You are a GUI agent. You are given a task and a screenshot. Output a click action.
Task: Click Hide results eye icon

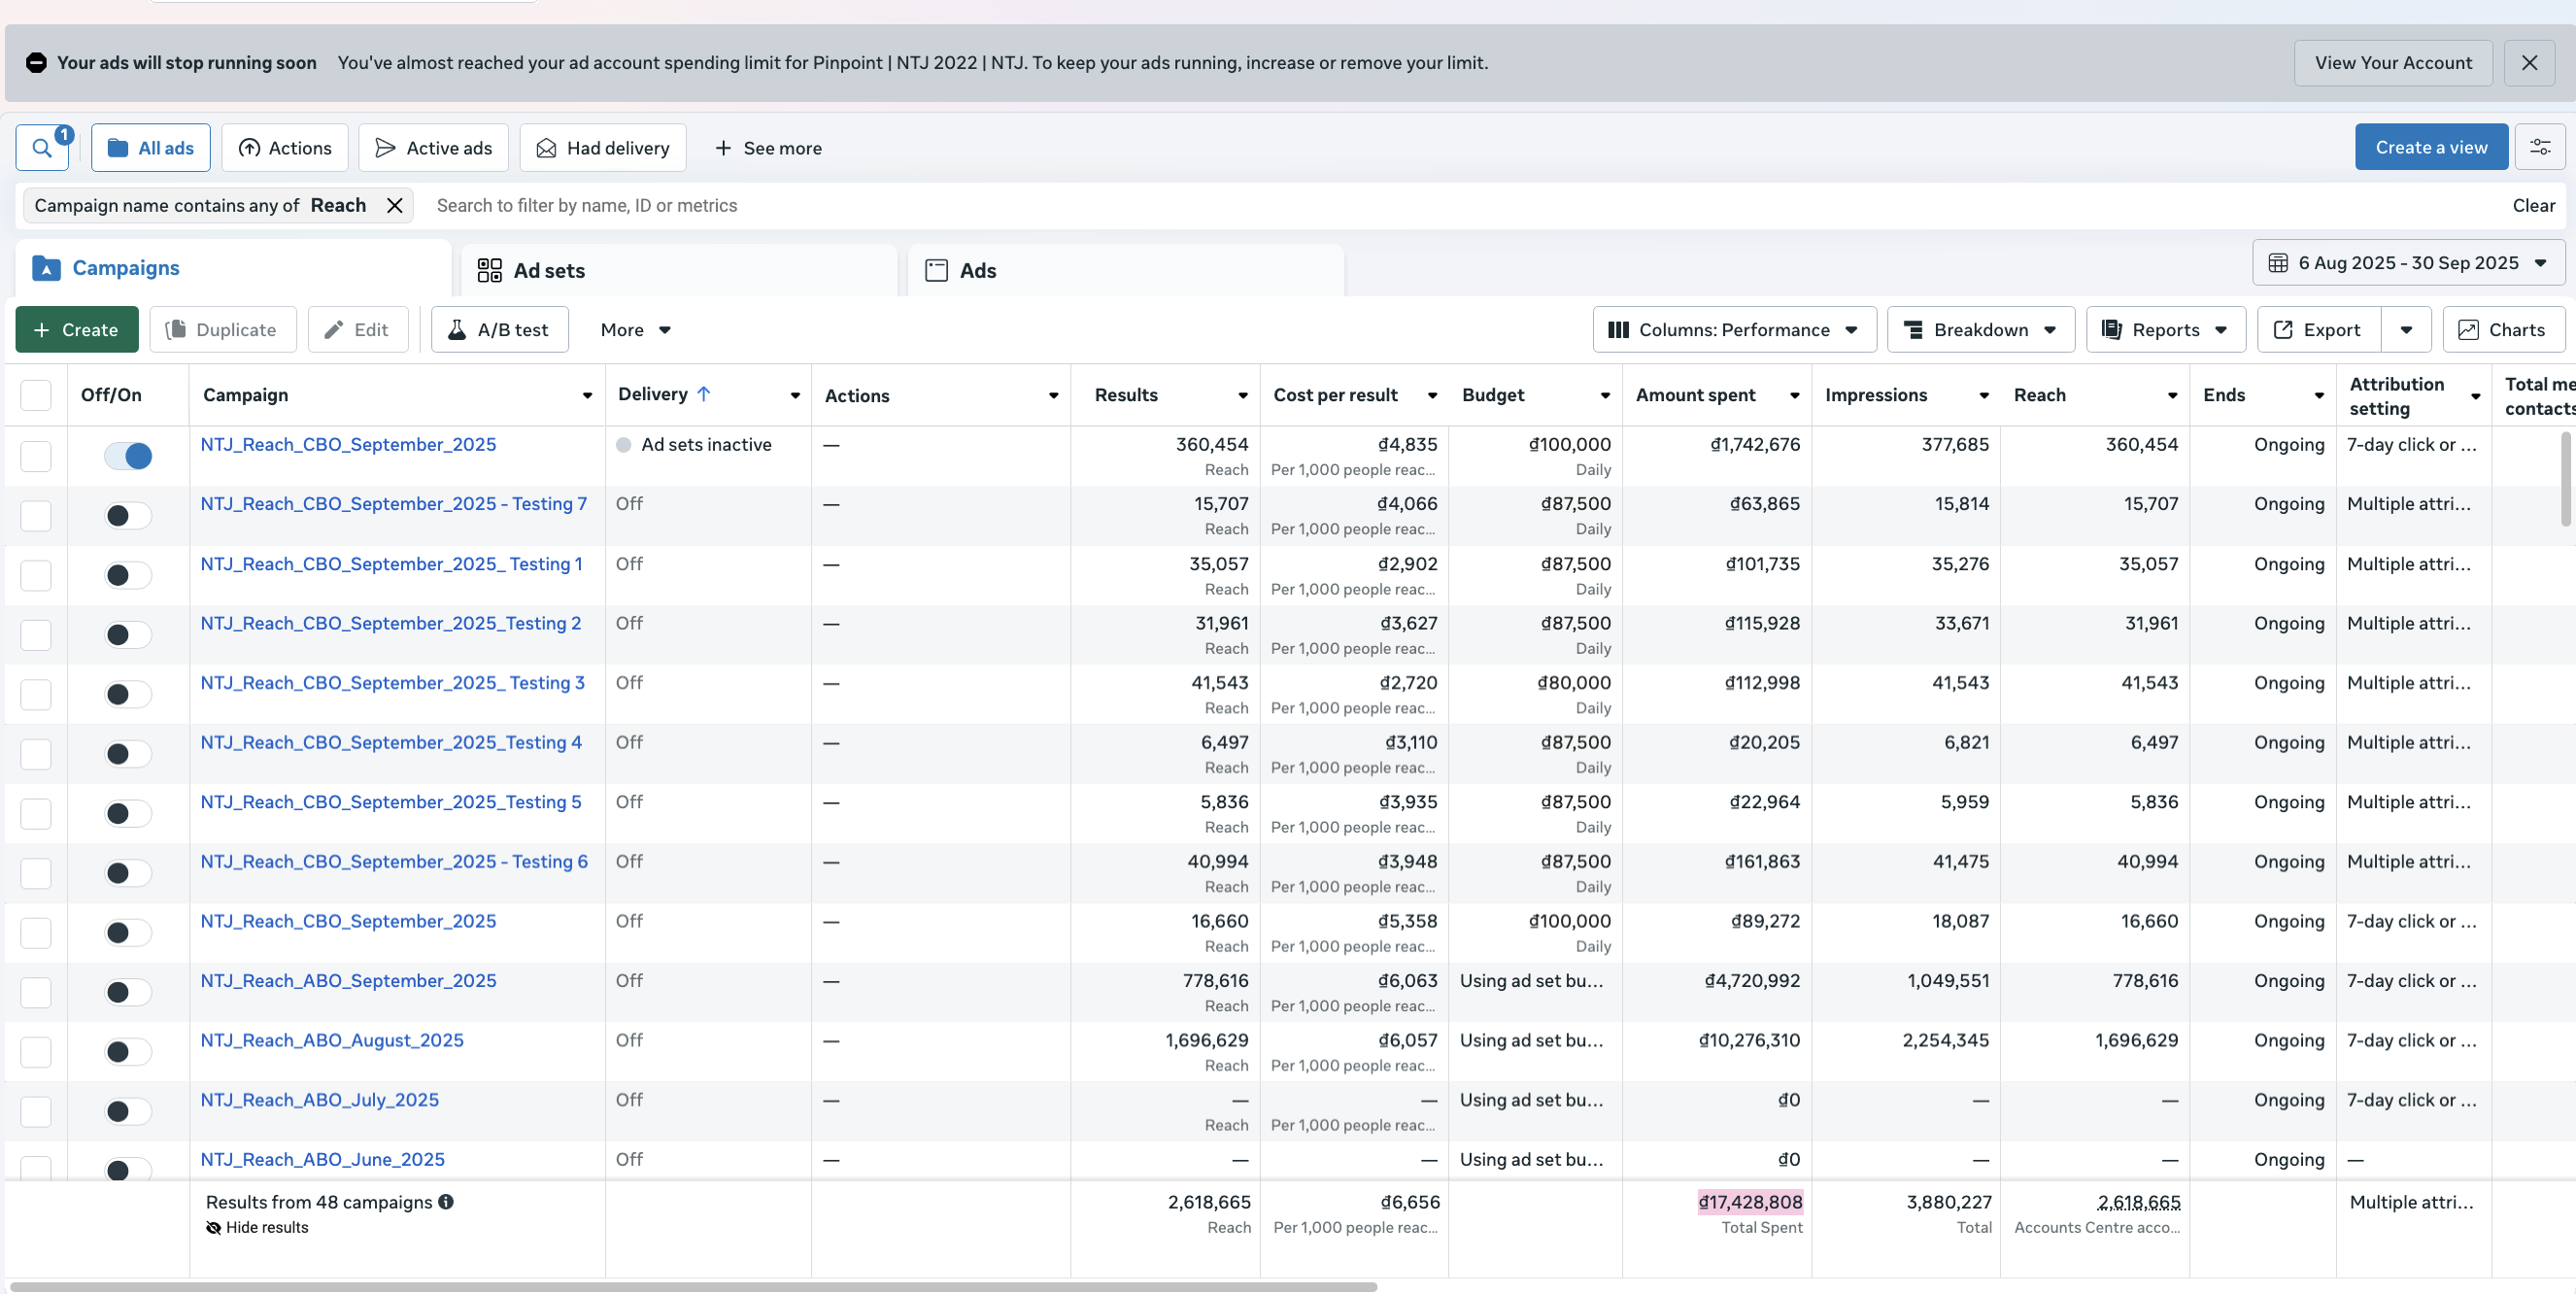pos(213,1228)
